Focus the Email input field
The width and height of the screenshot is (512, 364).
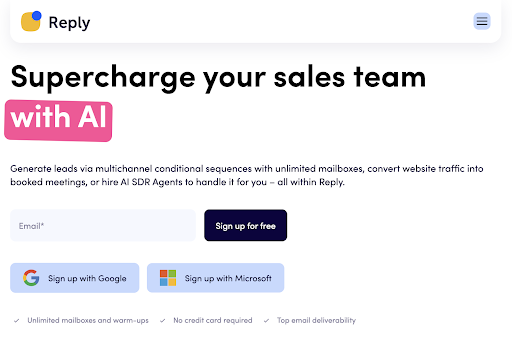103,225
